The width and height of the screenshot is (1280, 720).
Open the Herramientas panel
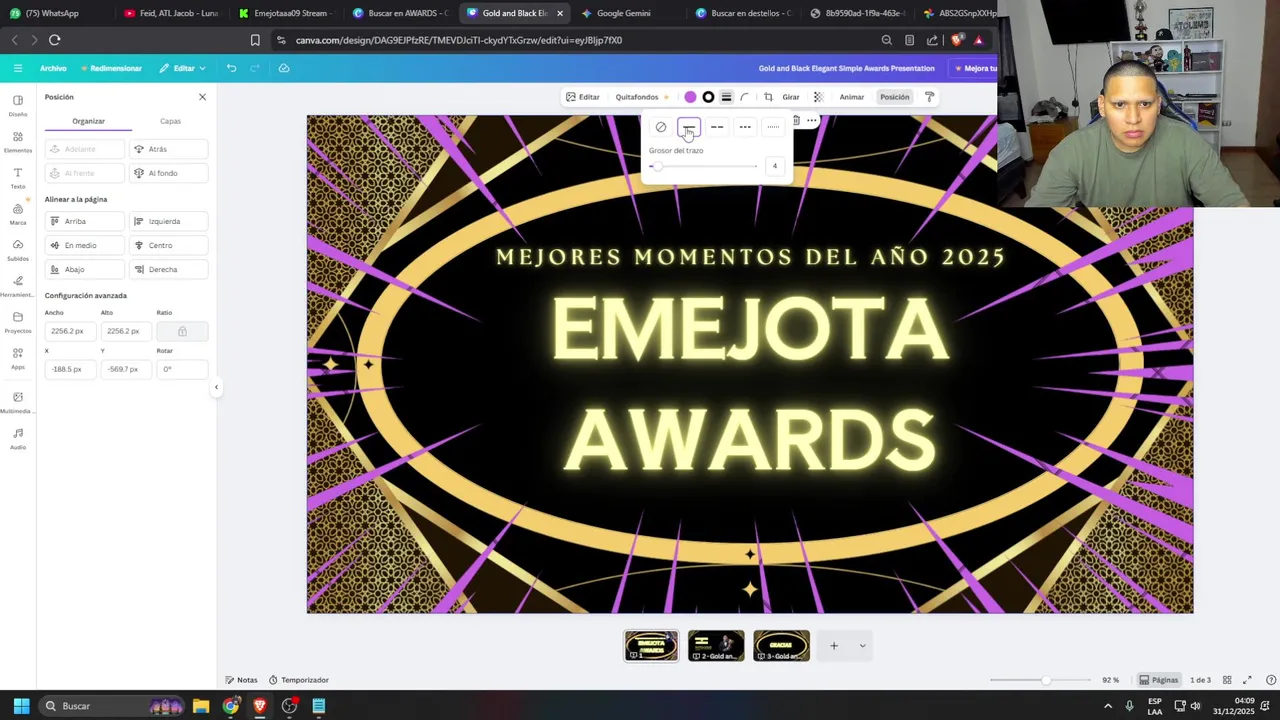pyautogui.click(x=18, y=285)
